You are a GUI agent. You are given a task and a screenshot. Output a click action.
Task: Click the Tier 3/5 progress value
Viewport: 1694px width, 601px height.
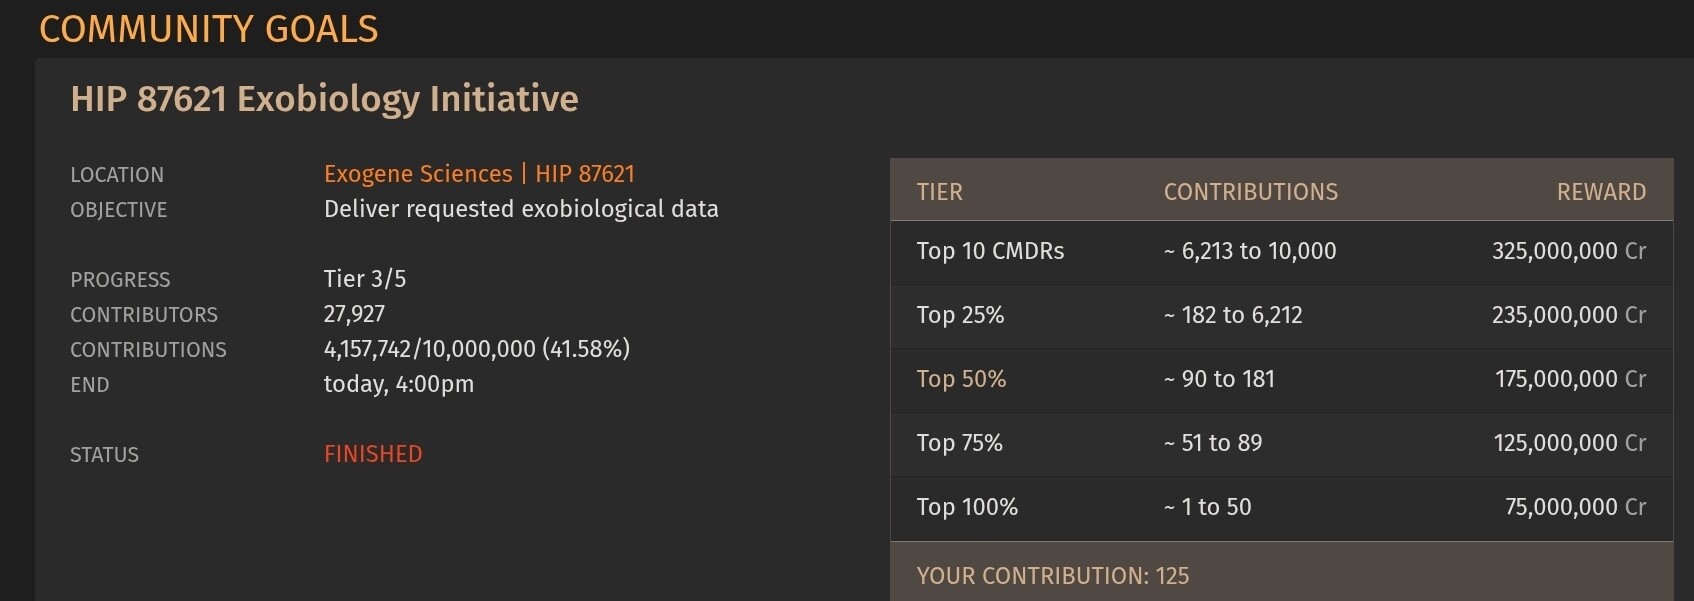(x=365, y=279)
